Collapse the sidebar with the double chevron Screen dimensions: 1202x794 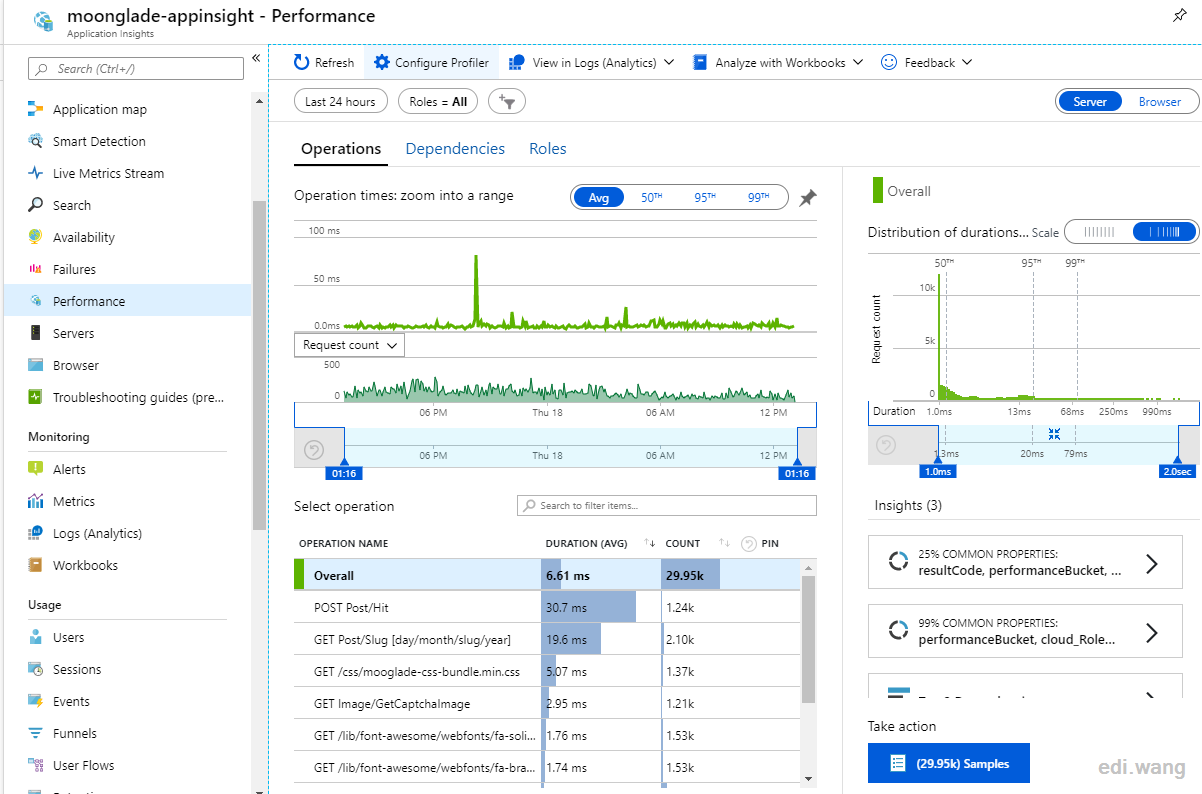(x=256, y=59)
